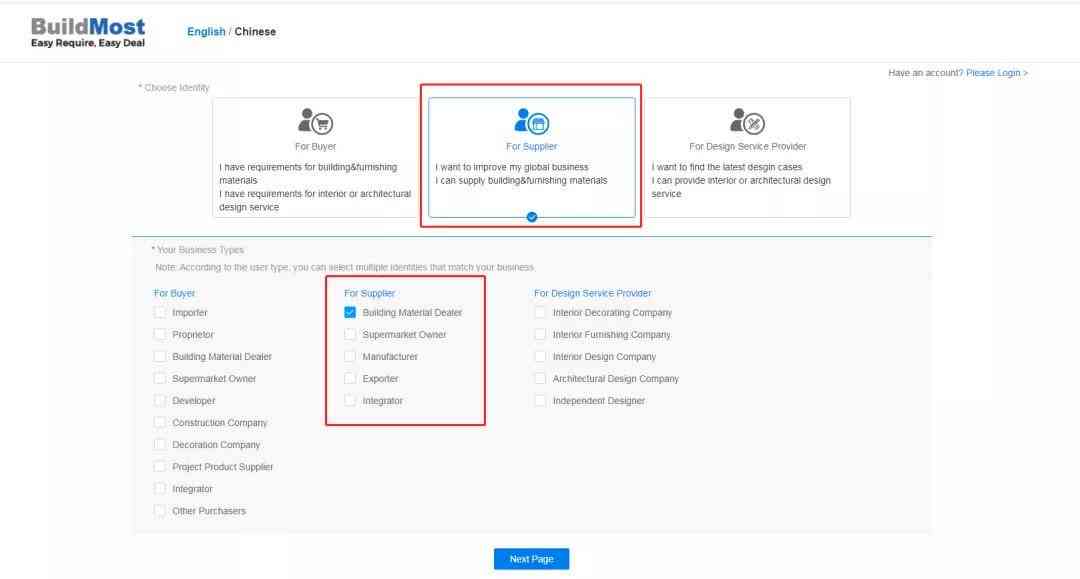This screenshot has height=579, width=1080.
Task: Check Building Material Dealer under For Buyer
Action: pos(160,357)
